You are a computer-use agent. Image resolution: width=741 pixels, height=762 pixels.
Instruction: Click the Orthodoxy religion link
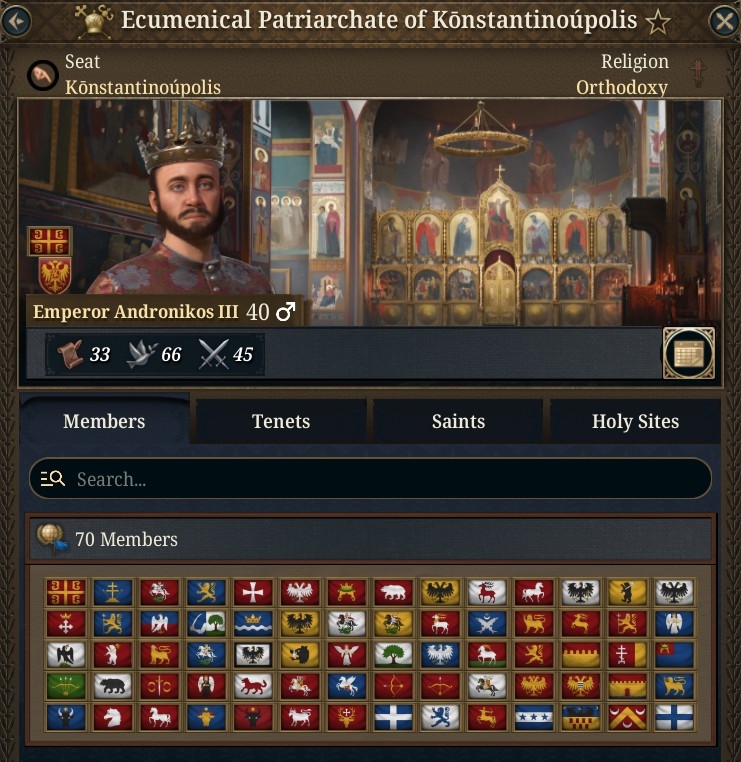tap(622, 87)
